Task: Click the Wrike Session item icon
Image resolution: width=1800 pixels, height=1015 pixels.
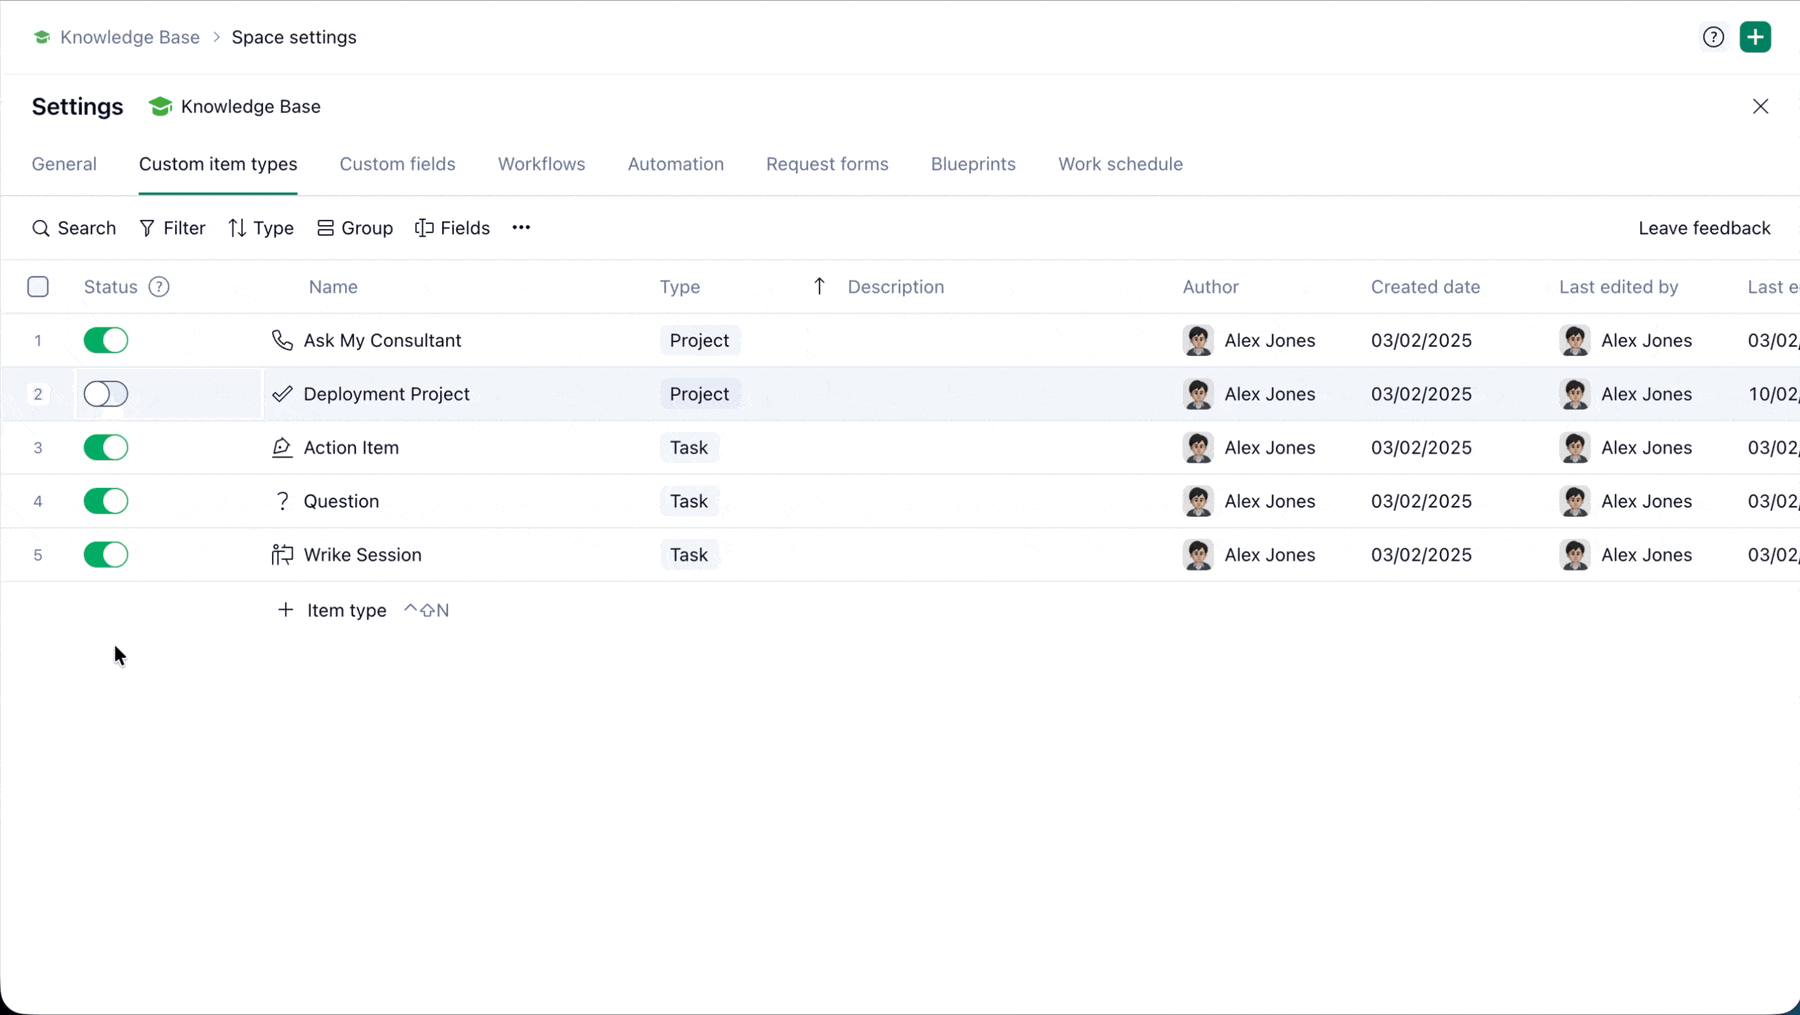Action: click(x=282, y=555)
